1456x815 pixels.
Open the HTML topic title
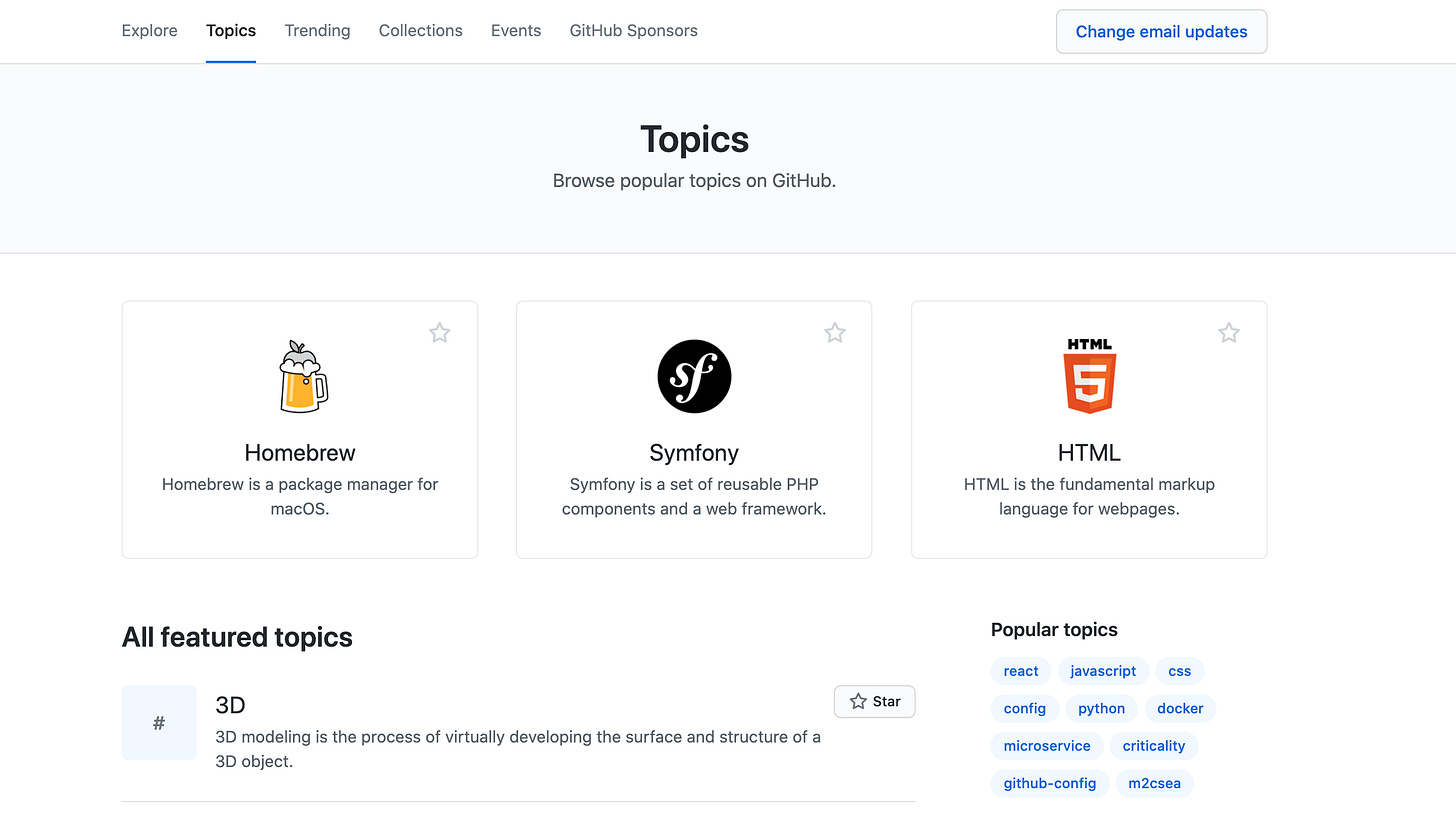coord(1089,453)
